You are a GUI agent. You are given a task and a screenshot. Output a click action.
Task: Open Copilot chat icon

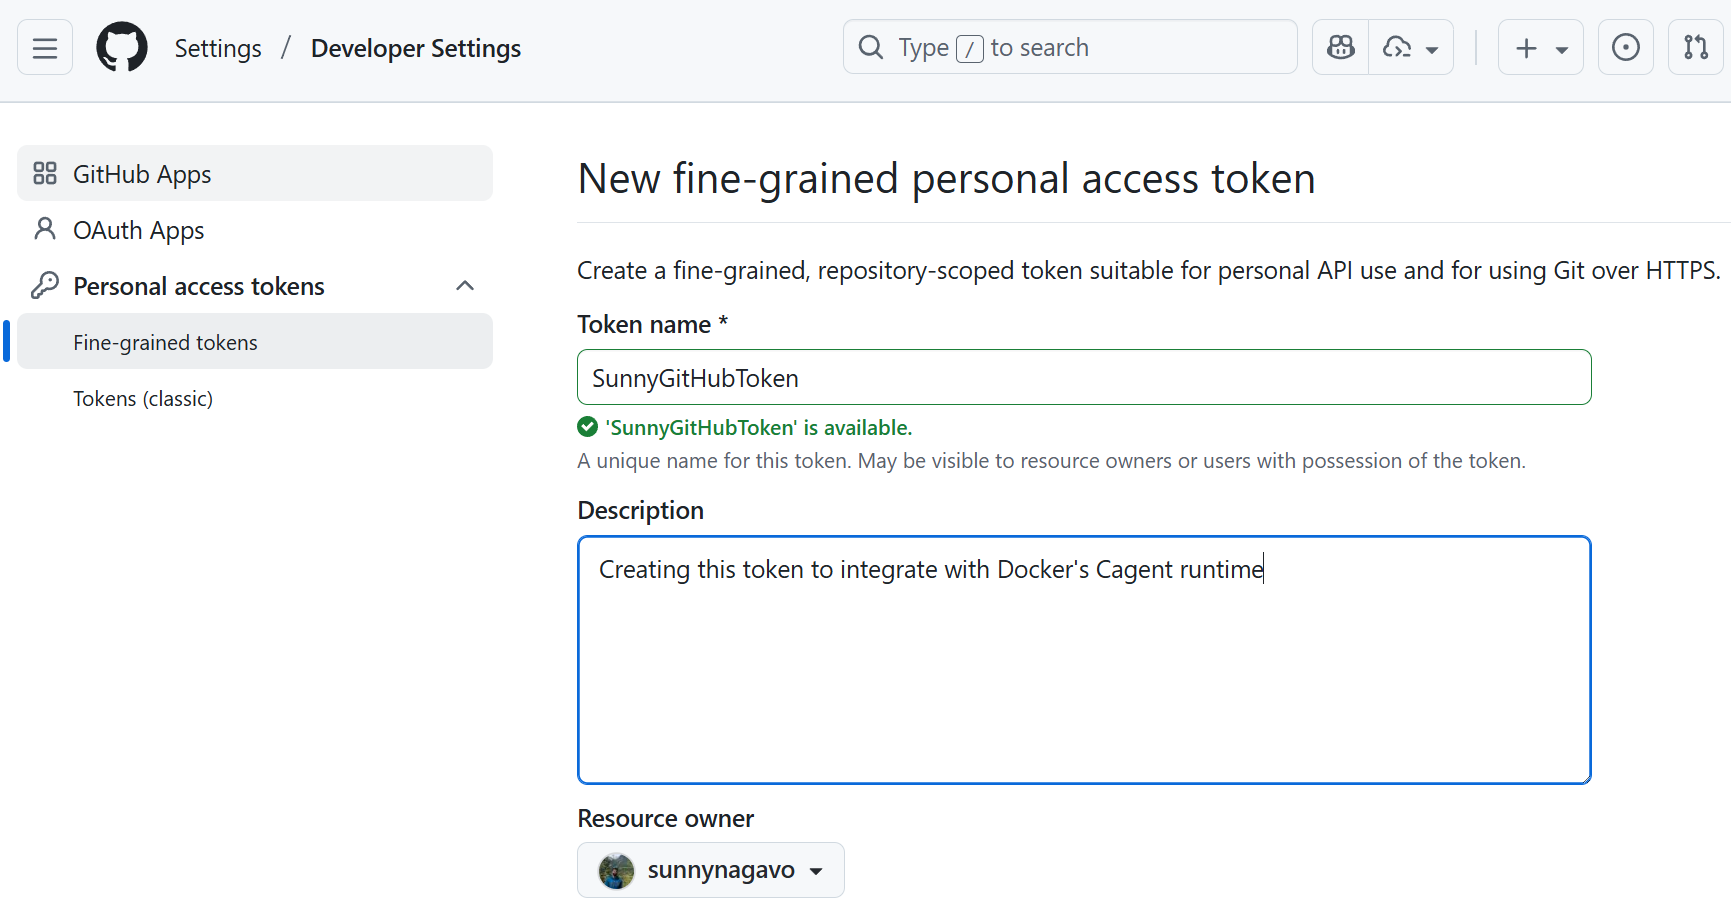pos(1340,48)
